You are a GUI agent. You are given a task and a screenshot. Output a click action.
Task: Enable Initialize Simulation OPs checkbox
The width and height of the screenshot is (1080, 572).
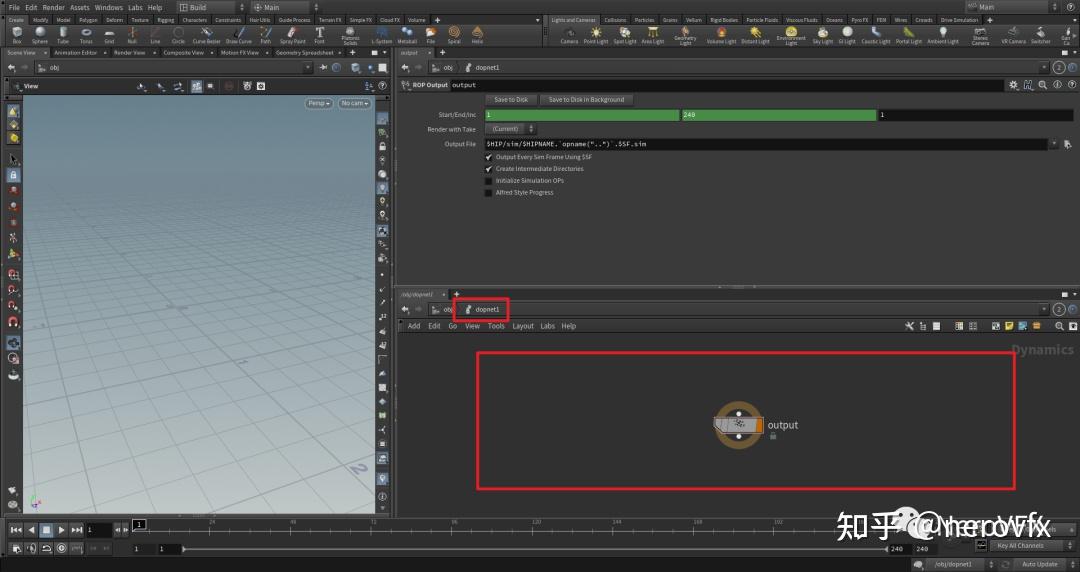[489, 181]
